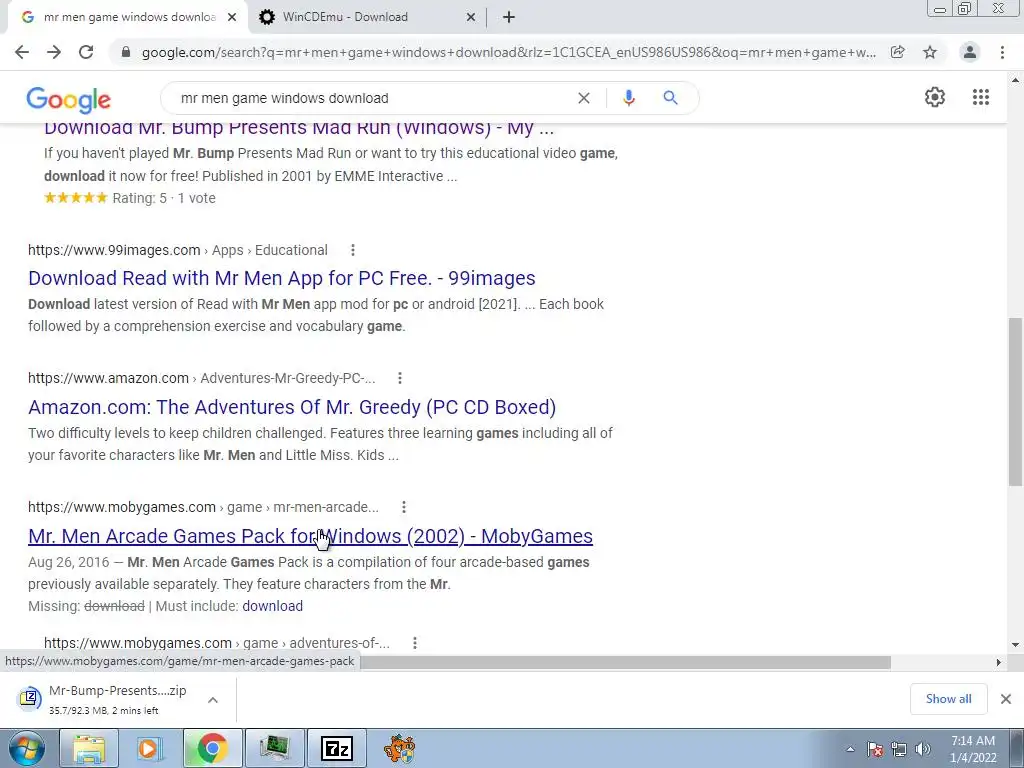Click the vertical page scrollbar thumb
Screen dimensions: 1024x768
[x=1015, y=401]
